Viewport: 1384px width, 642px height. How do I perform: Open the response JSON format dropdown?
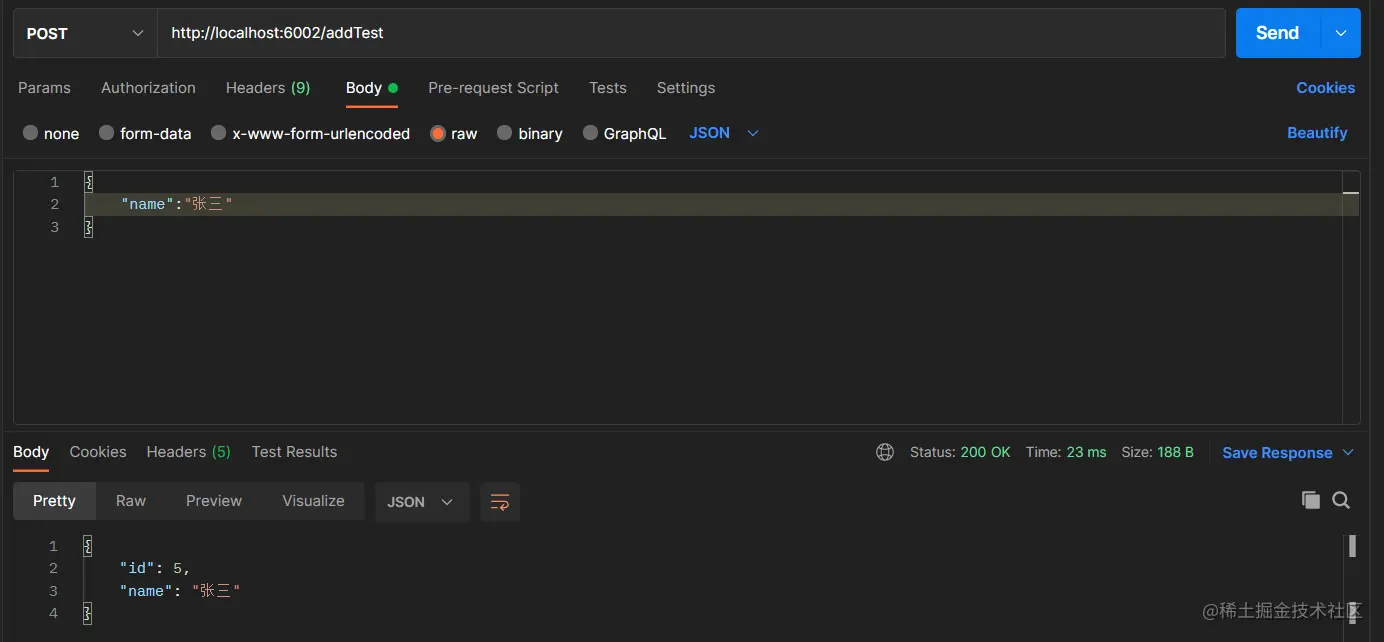click(x=420, y=502)
